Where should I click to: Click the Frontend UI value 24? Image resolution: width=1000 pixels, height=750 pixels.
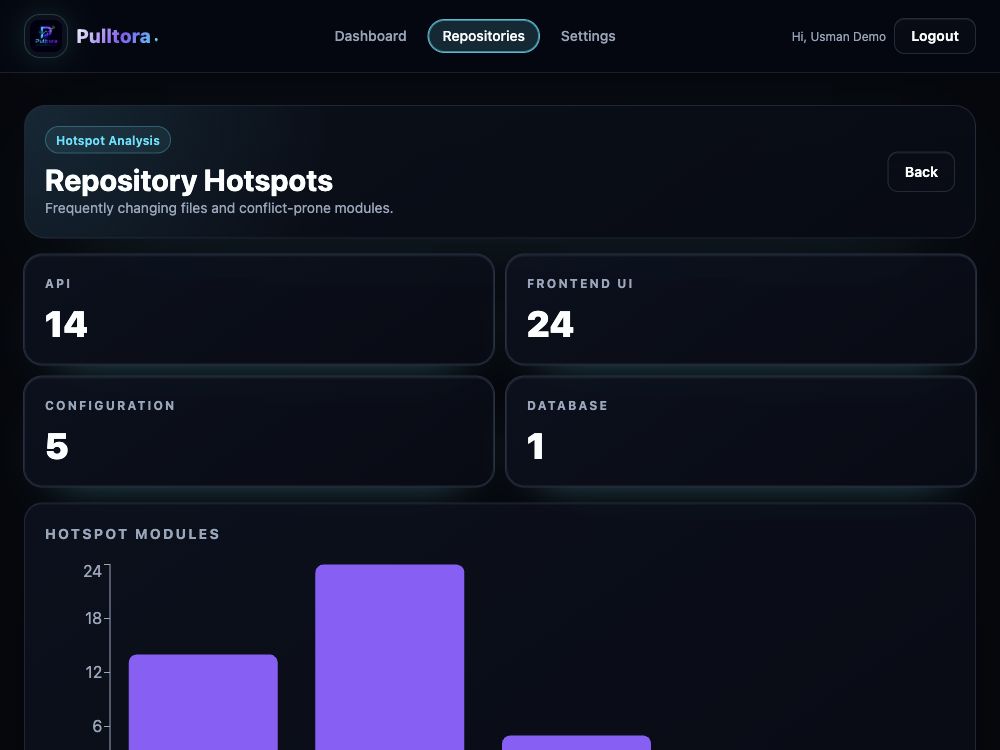(x=550, y=325)
